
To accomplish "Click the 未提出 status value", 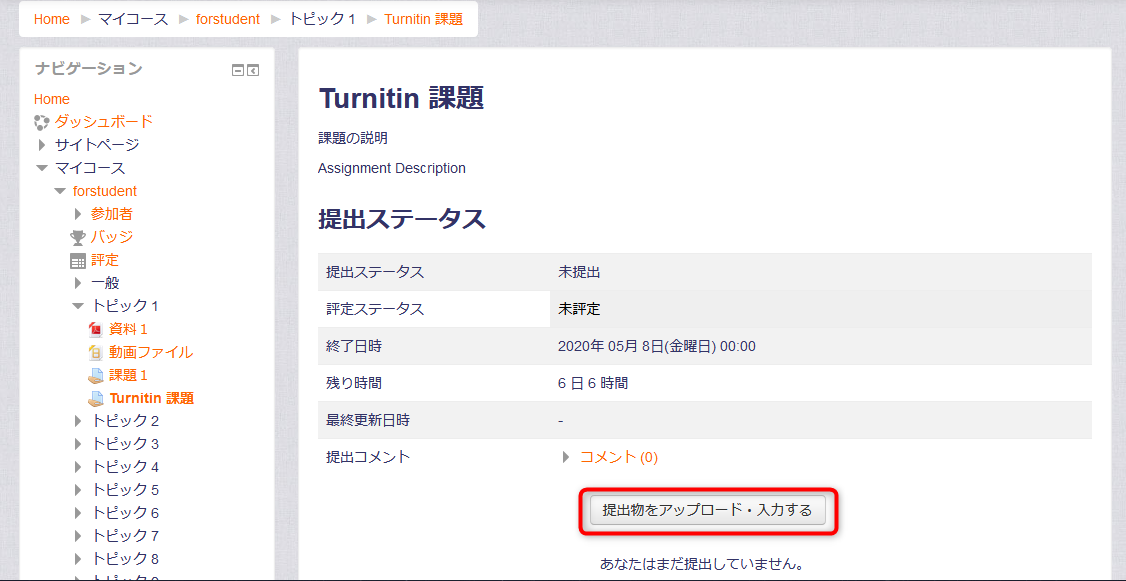I will click(579, 272).
